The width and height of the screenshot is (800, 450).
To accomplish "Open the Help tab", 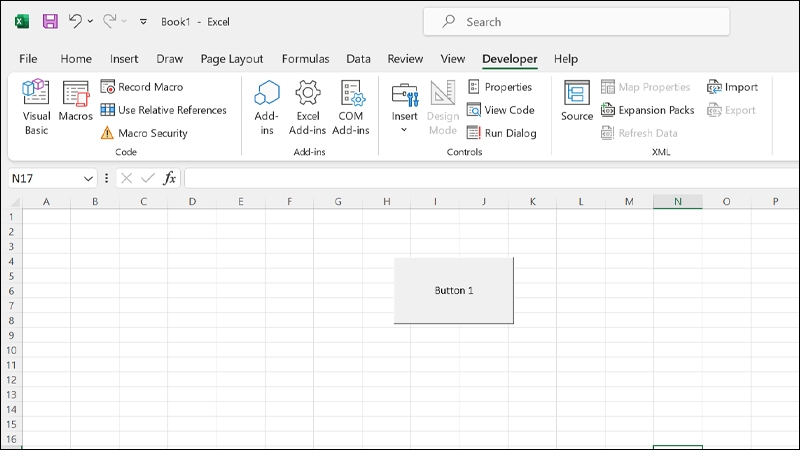I will tap(566, 59).
